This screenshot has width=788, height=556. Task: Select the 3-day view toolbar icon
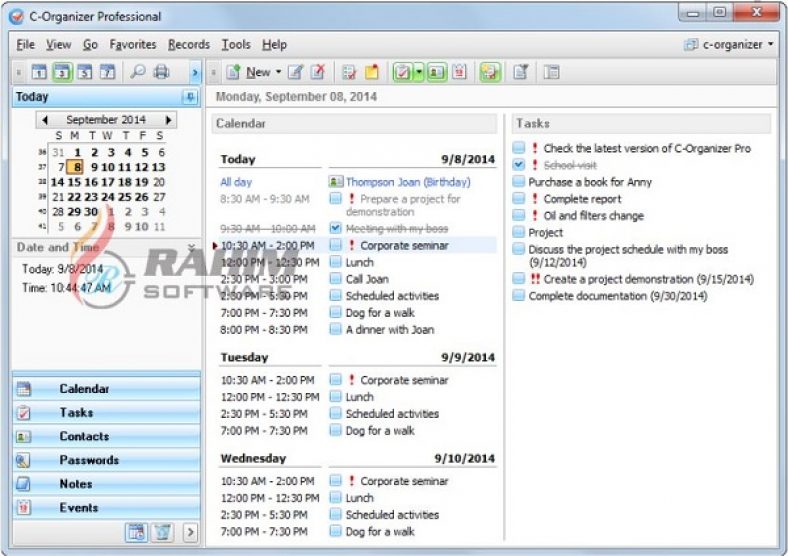(62, 72)
